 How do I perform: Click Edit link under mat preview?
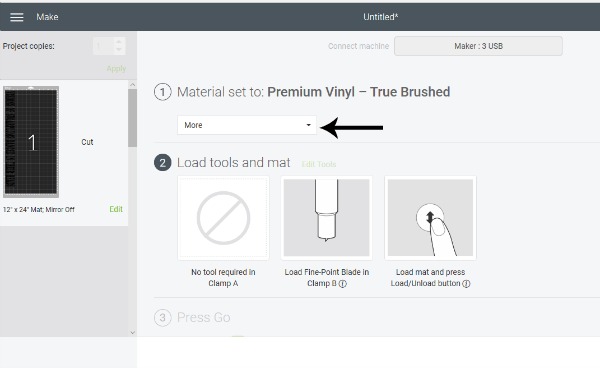point(116,209)
